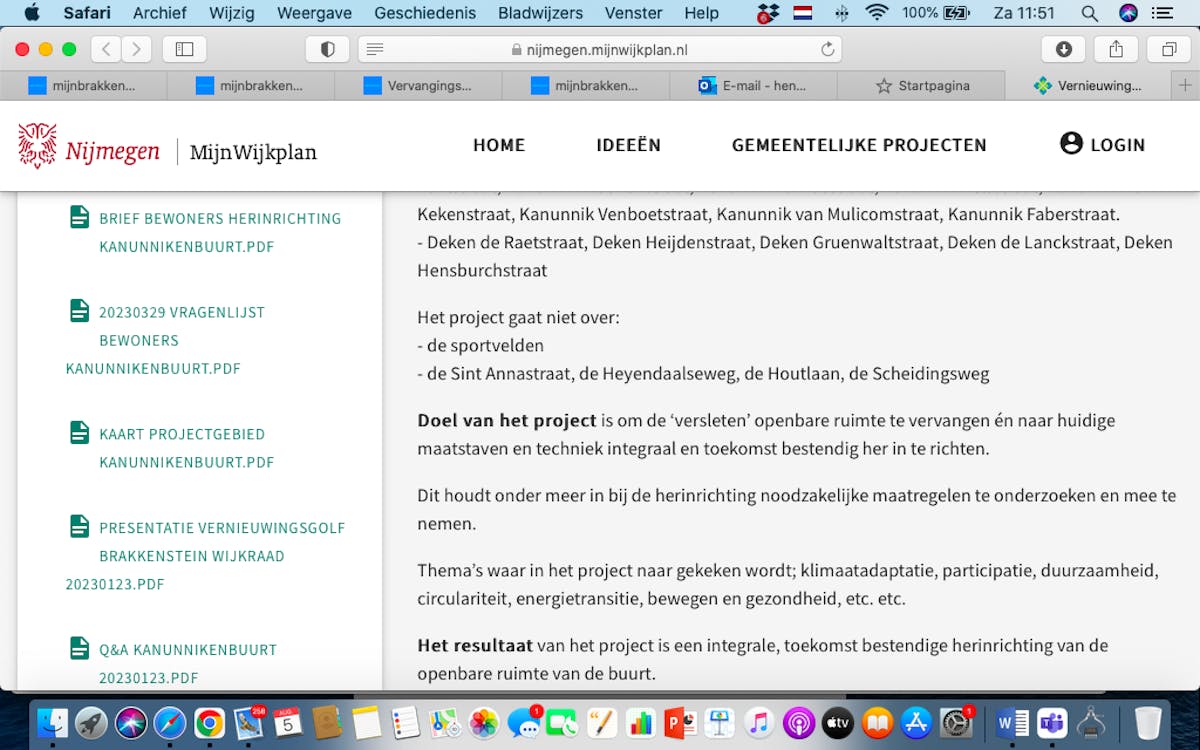Screen dimensions: 1200x750
Task: Open the Bladwijzers menu
Action: click(540, 13)
